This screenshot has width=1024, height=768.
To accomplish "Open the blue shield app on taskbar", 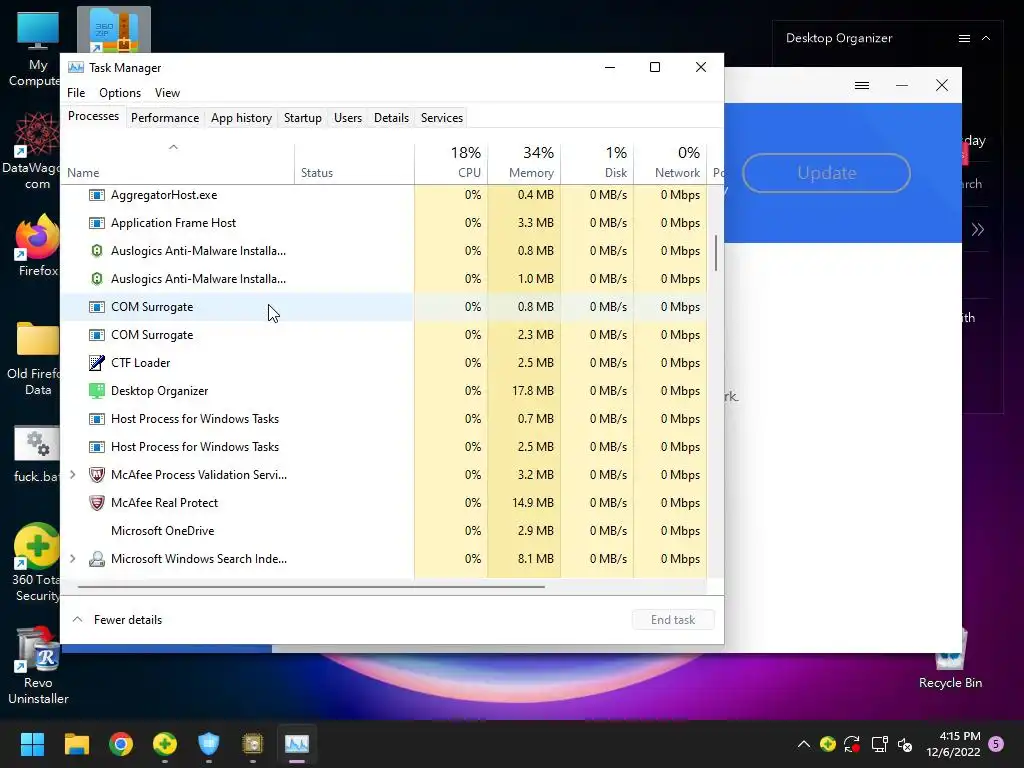I will 208,744.
